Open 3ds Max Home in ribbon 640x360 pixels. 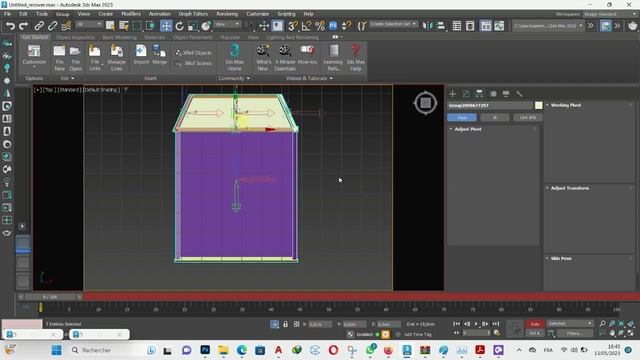[x=234, y=58]
